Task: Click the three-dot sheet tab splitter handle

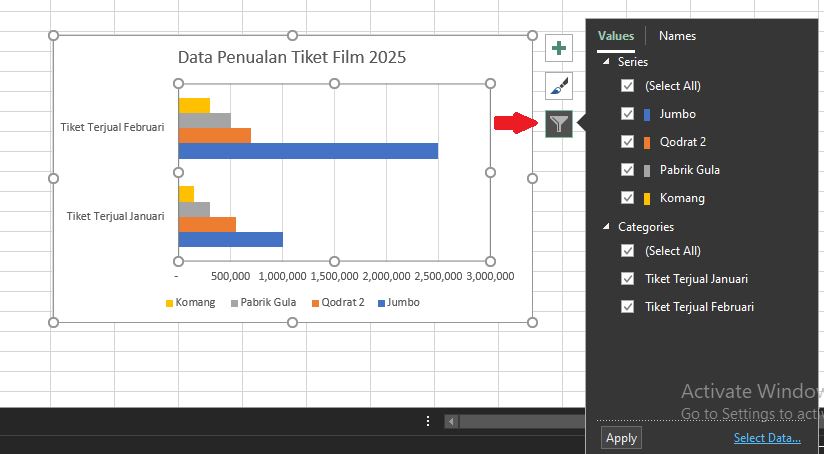Action: [x=428, y=421]
